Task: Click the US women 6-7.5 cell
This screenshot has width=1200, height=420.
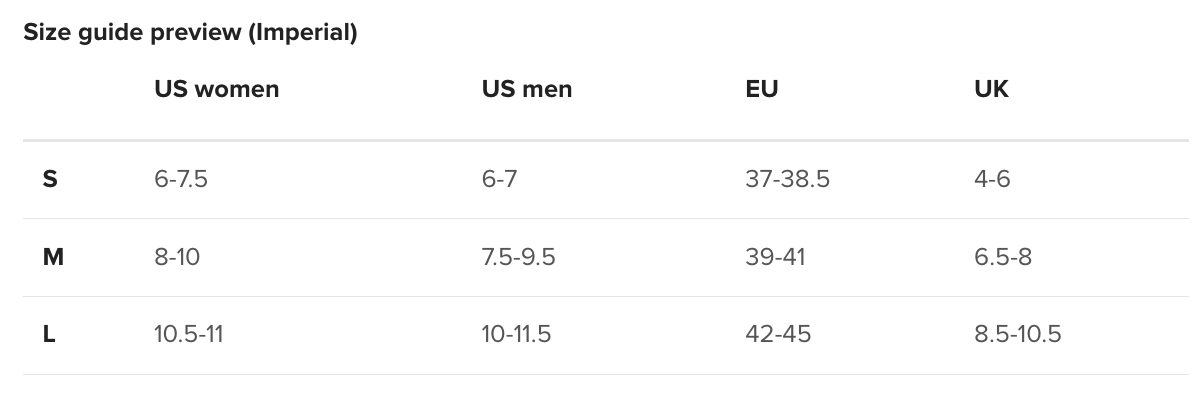Action: click(x=181, y=180)
